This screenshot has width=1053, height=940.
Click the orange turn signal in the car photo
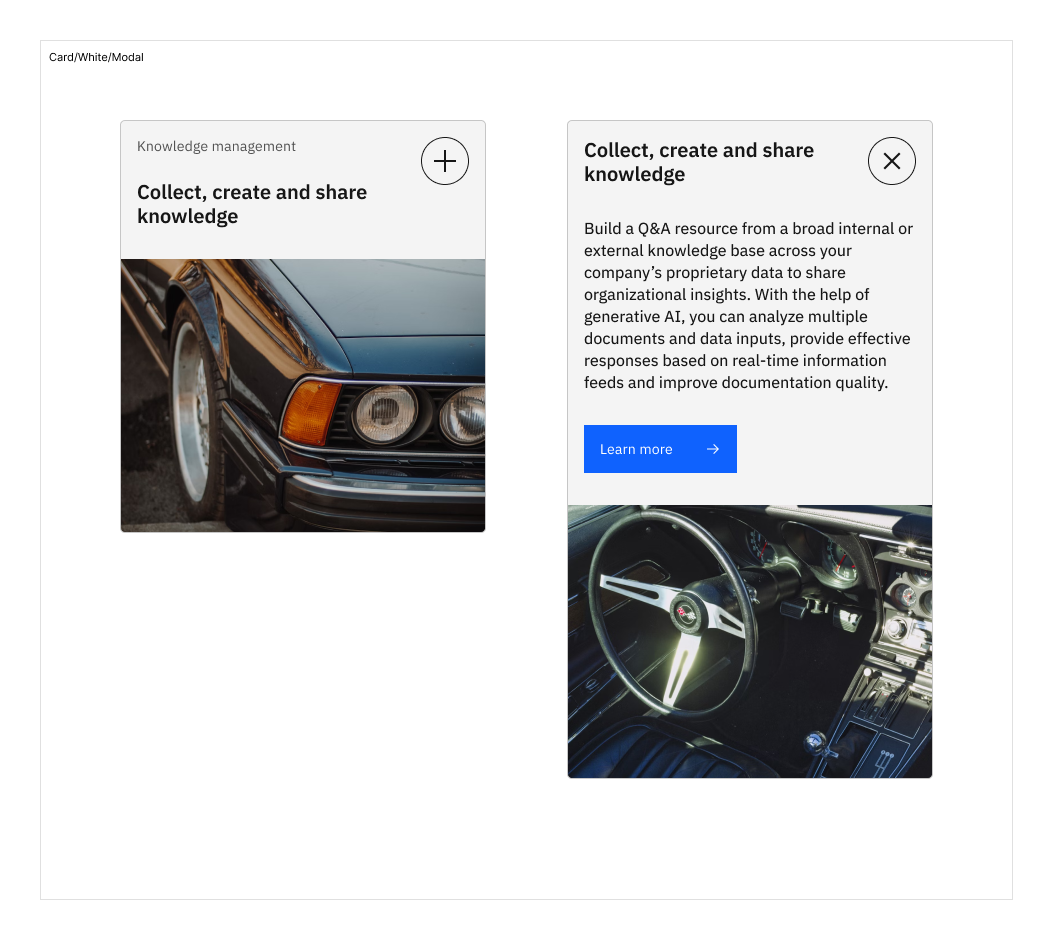pyautogui.click(x=310, y=412)
